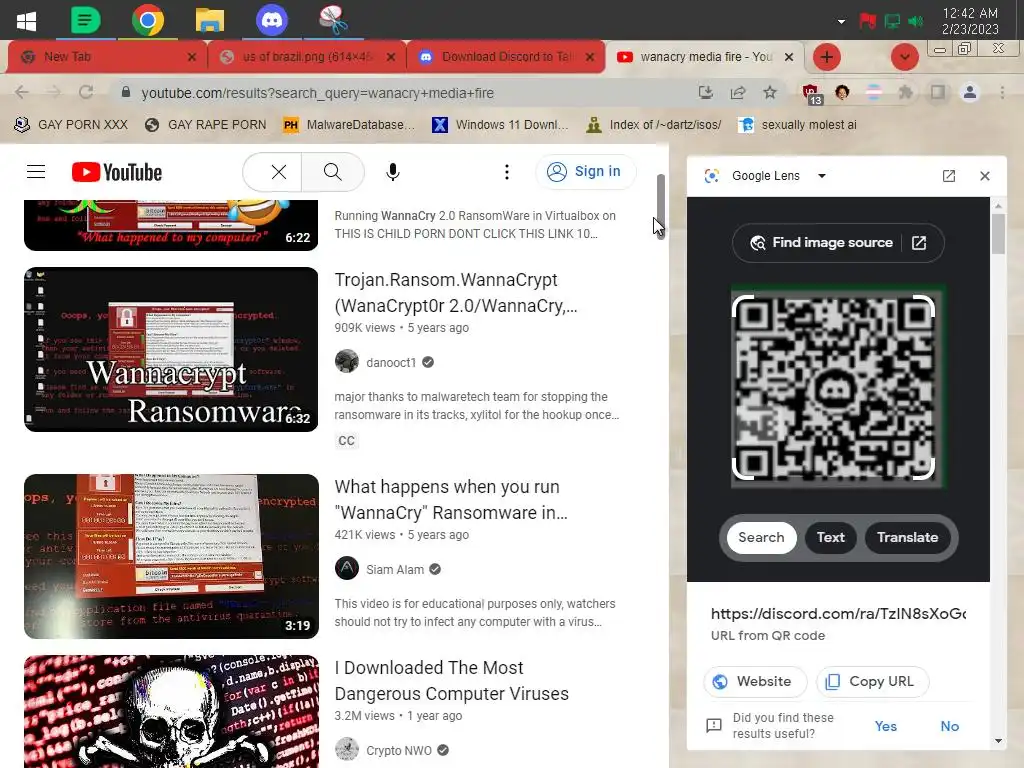Show hidden system tray icons
The height and width of the screenshot is (768, 1024).
point(841,22)
